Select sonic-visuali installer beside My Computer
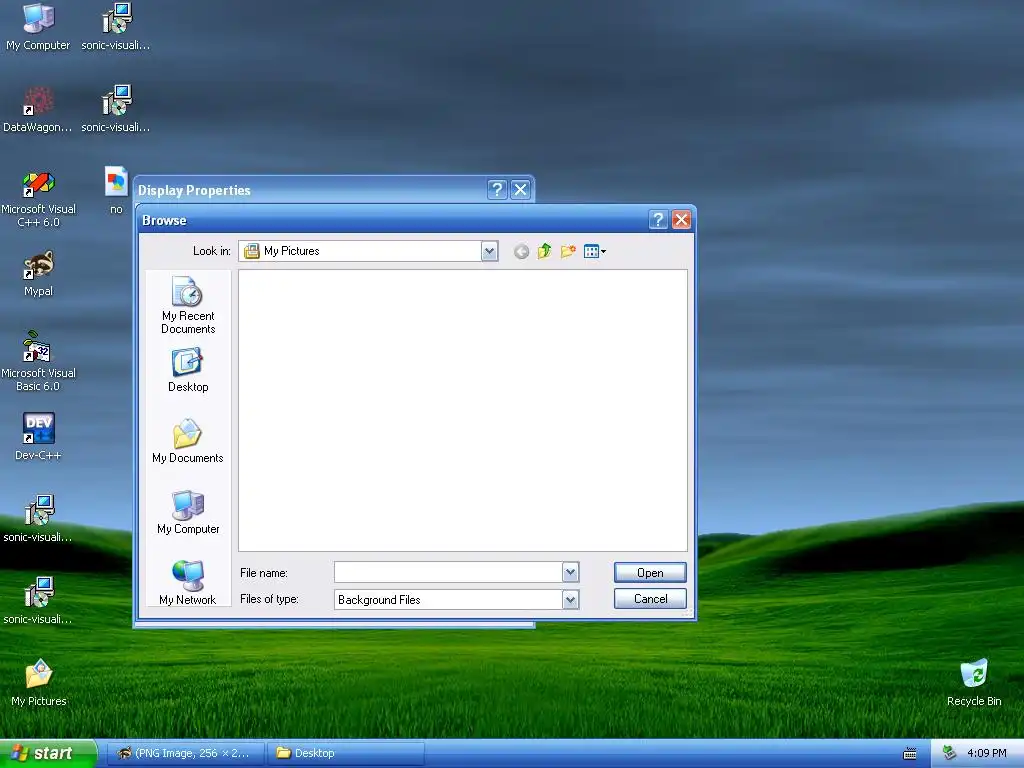The height and width of the screenshot is (768, 1024). [x=116, y=27]
